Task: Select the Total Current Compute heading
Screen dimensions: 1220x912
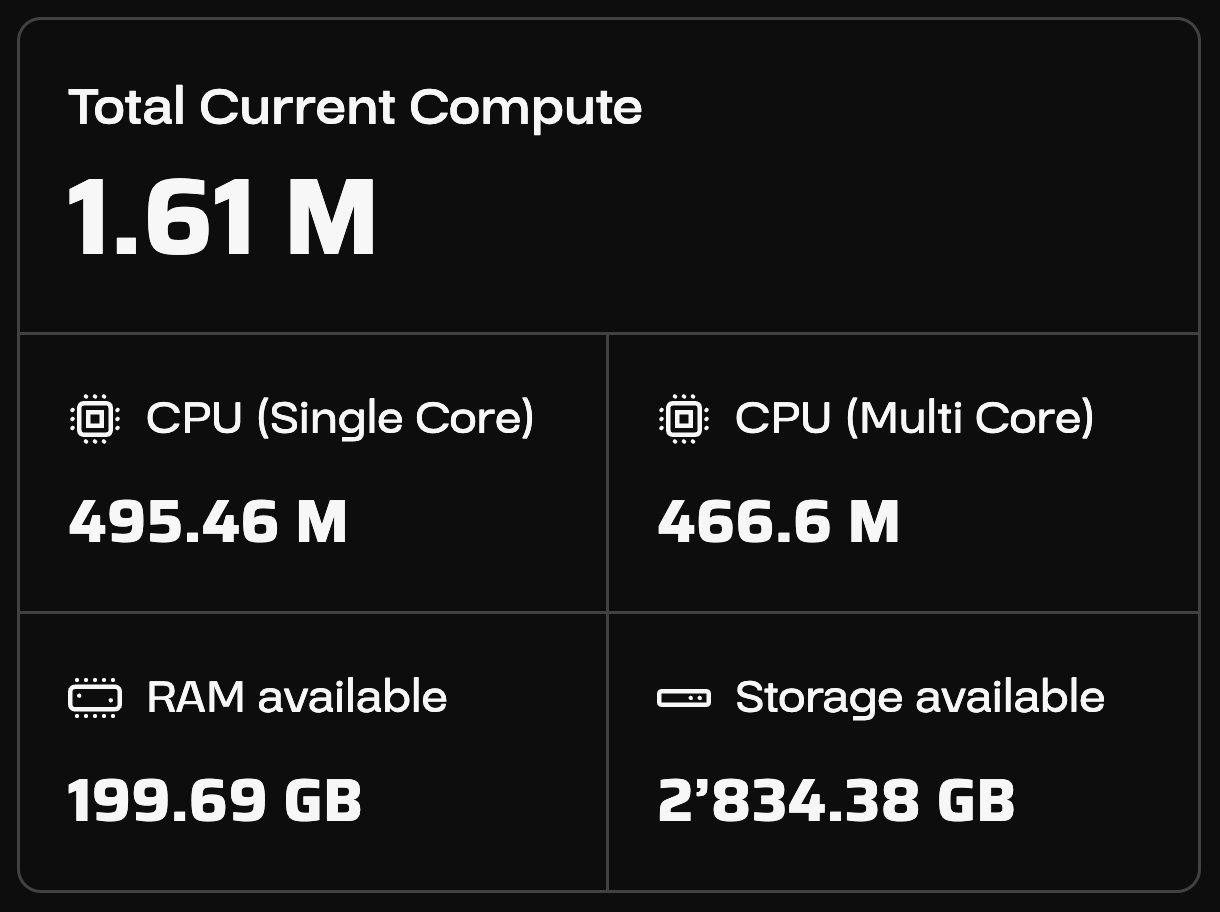Action: pyautogui.click(x=355, y=107)
